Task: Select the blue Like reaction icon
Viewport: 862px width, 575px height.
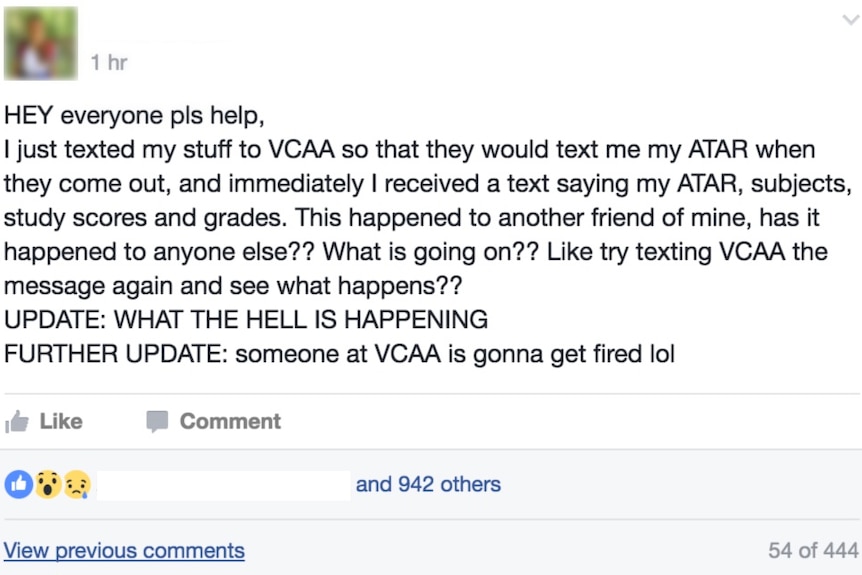Action: point(19,484)
